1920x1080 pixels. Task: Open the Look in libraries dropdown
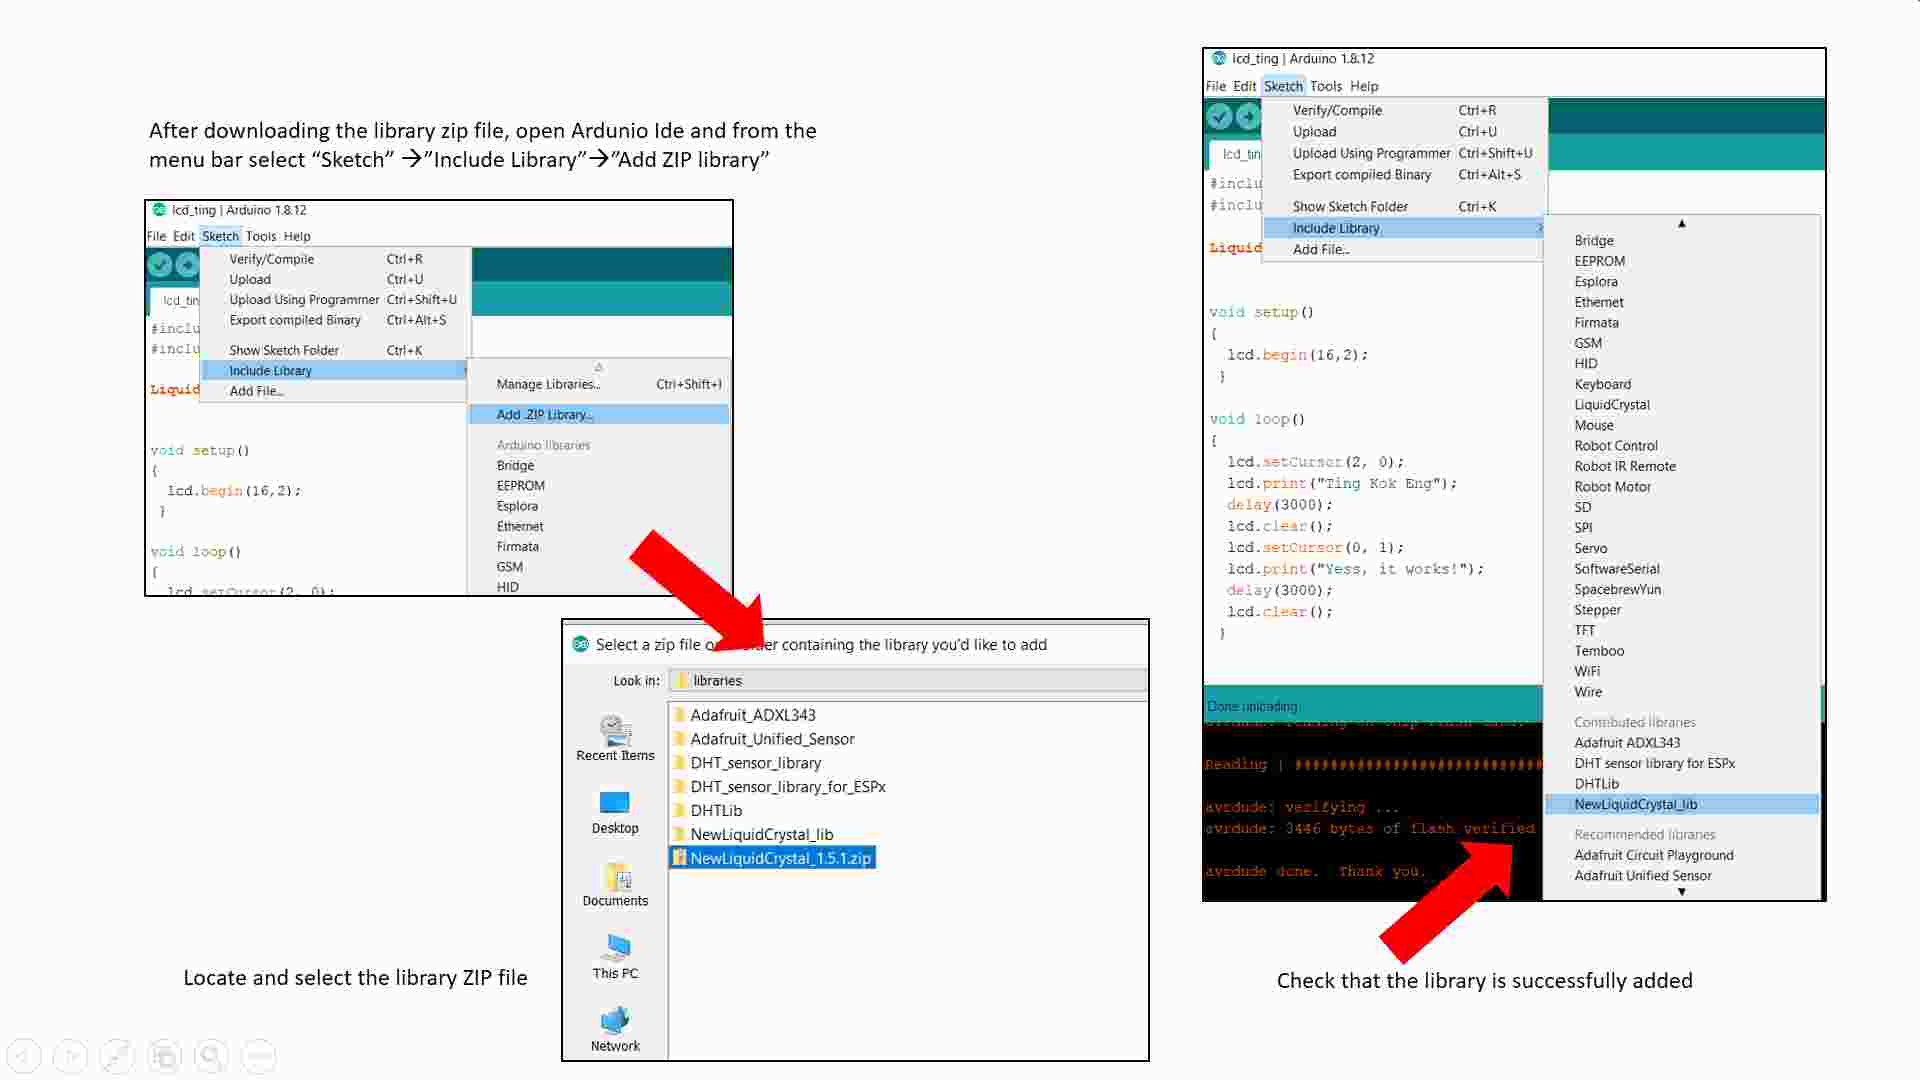[907, 680]
